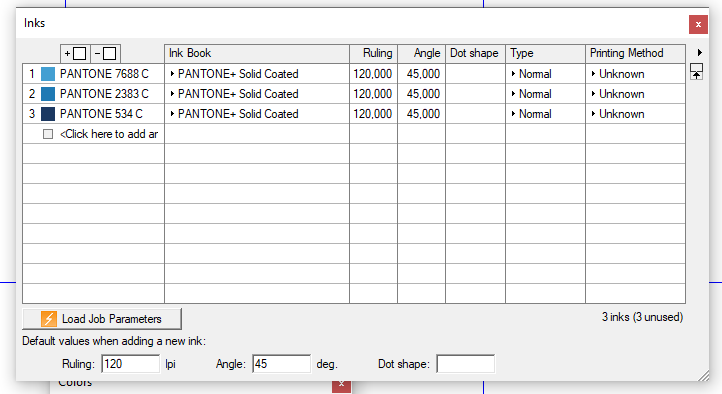This screenshot has width=722, height=394.
Task: Click the '3 inks (3 unused)' status text
Action: [642, 317]
